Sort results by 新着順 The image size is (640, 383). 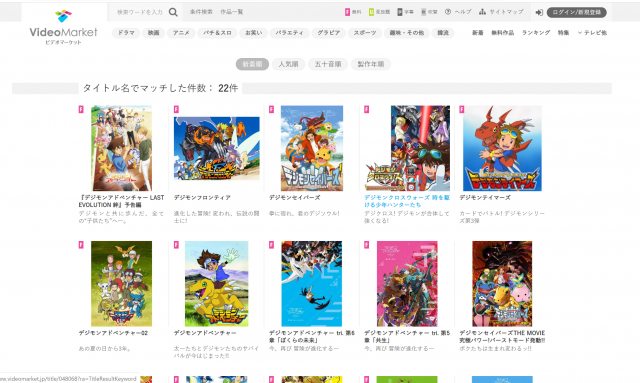[x=252, y=64]
